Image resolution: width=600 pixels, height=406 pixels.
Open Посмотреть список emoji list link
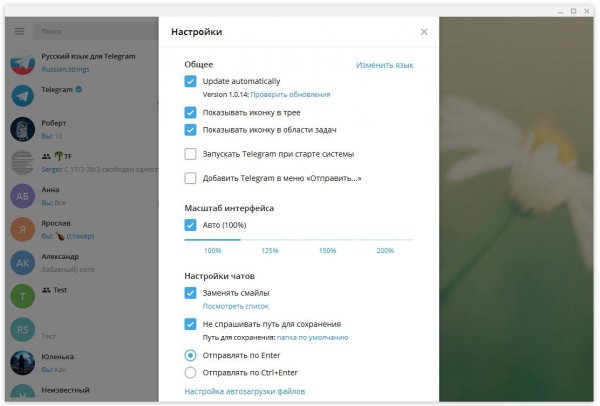pos(236,306)
